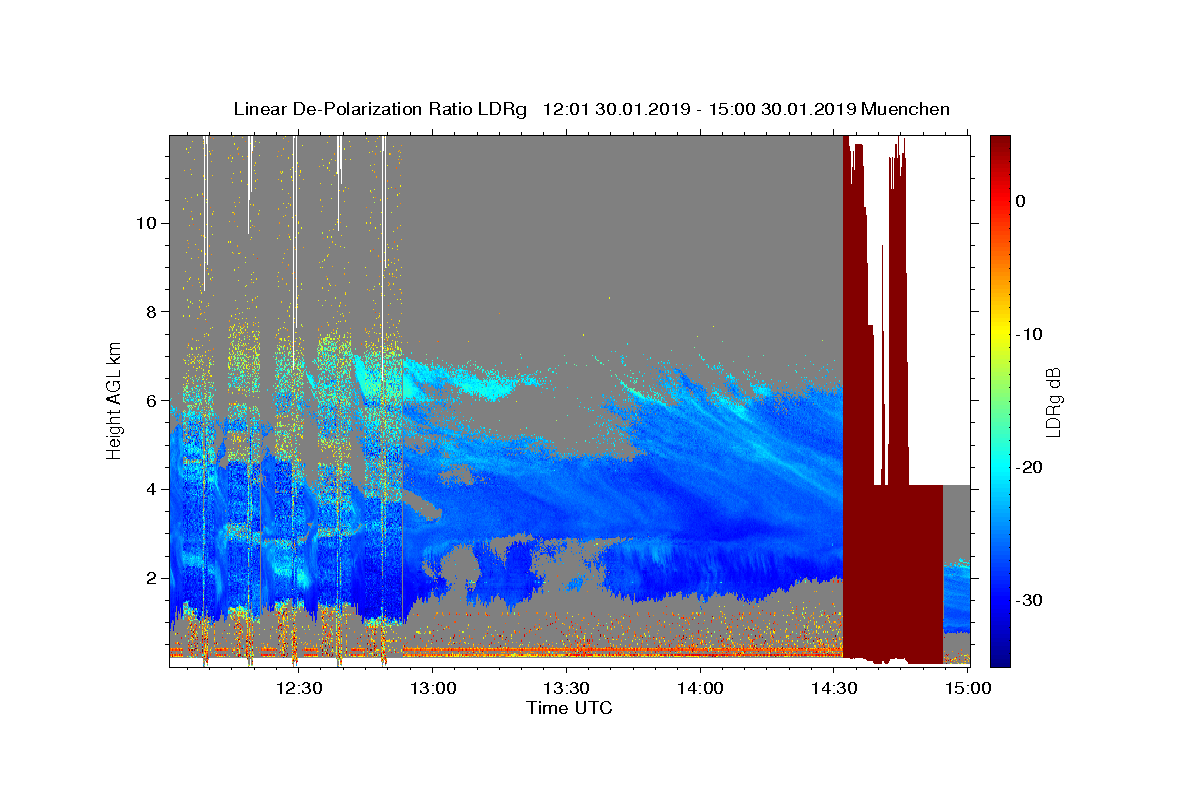The width and height of the screenshot is (1200, 800).
Task: Click the height tick label 4
Action: pyautogui.click(x=150, y=489)
